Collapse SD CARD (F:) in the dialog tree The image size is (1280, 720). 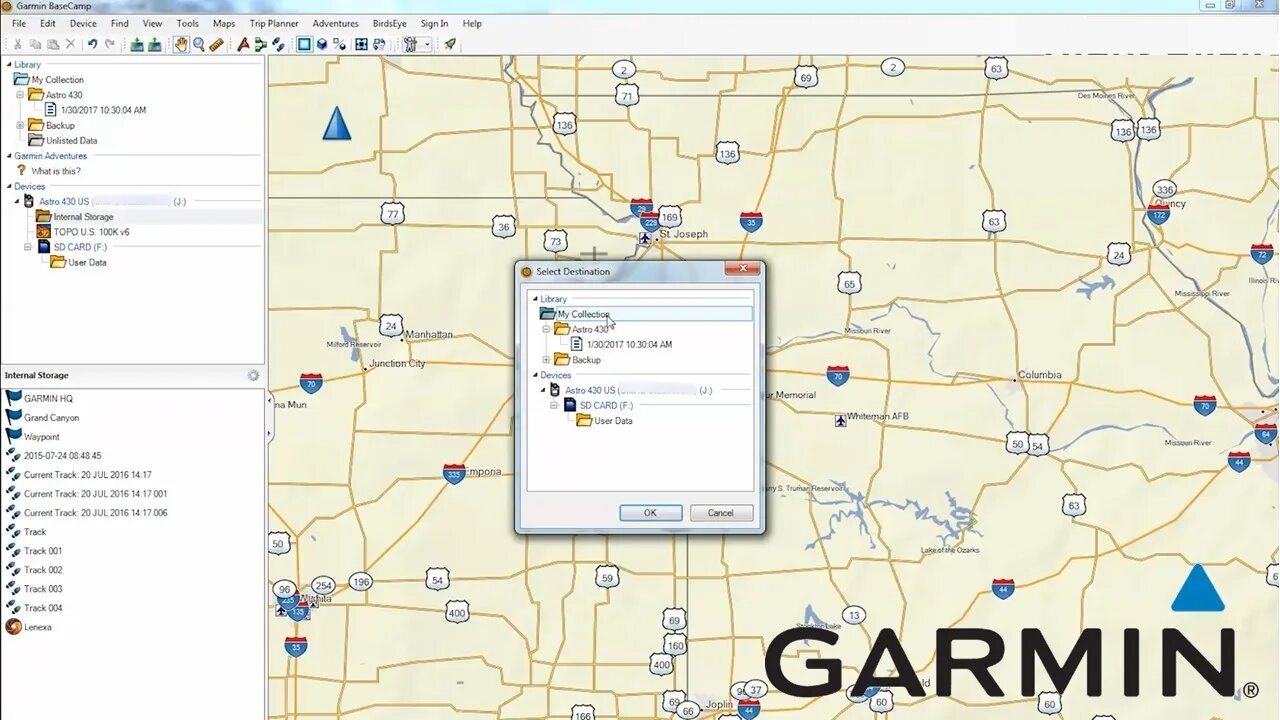tap(554, 406)
